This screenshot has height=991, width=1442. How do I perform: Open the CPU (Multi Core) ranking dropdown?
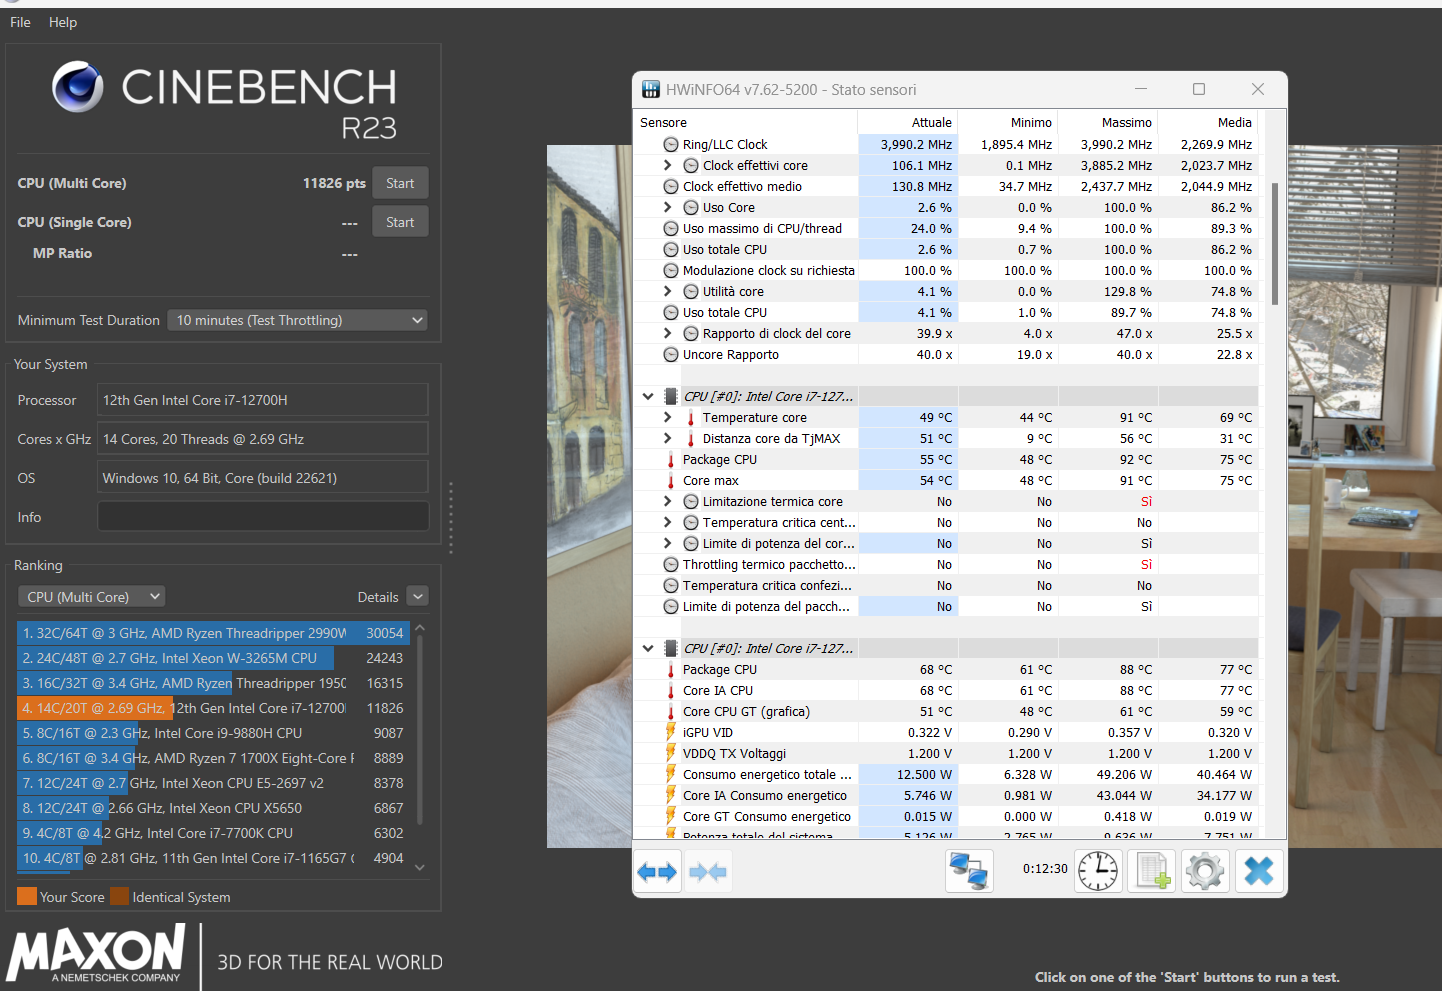pyautogui.click(x=91, y=597)
